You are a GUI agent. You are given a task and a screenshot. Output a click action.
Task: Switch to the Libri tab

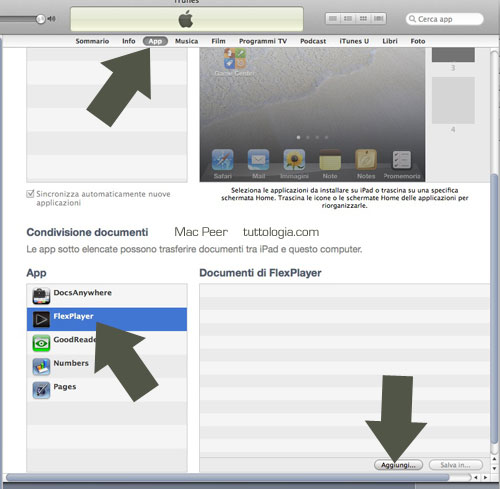[390, 41]
